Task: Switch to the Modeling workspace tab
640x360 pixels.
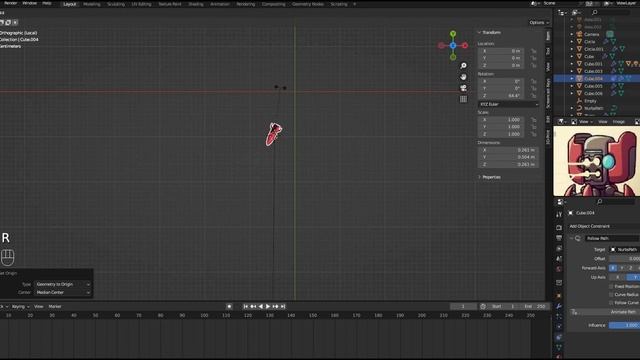Action: pos(91,4)
